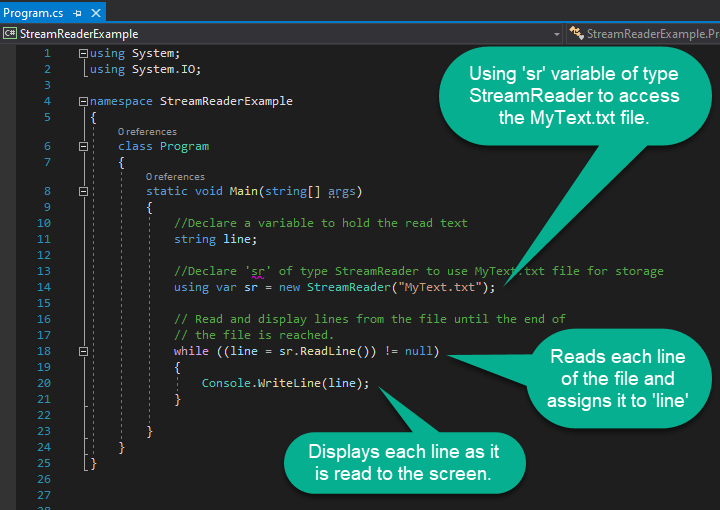720x510 pixels.
Task: Select the Program.cs tab
Action: [33, 13]
